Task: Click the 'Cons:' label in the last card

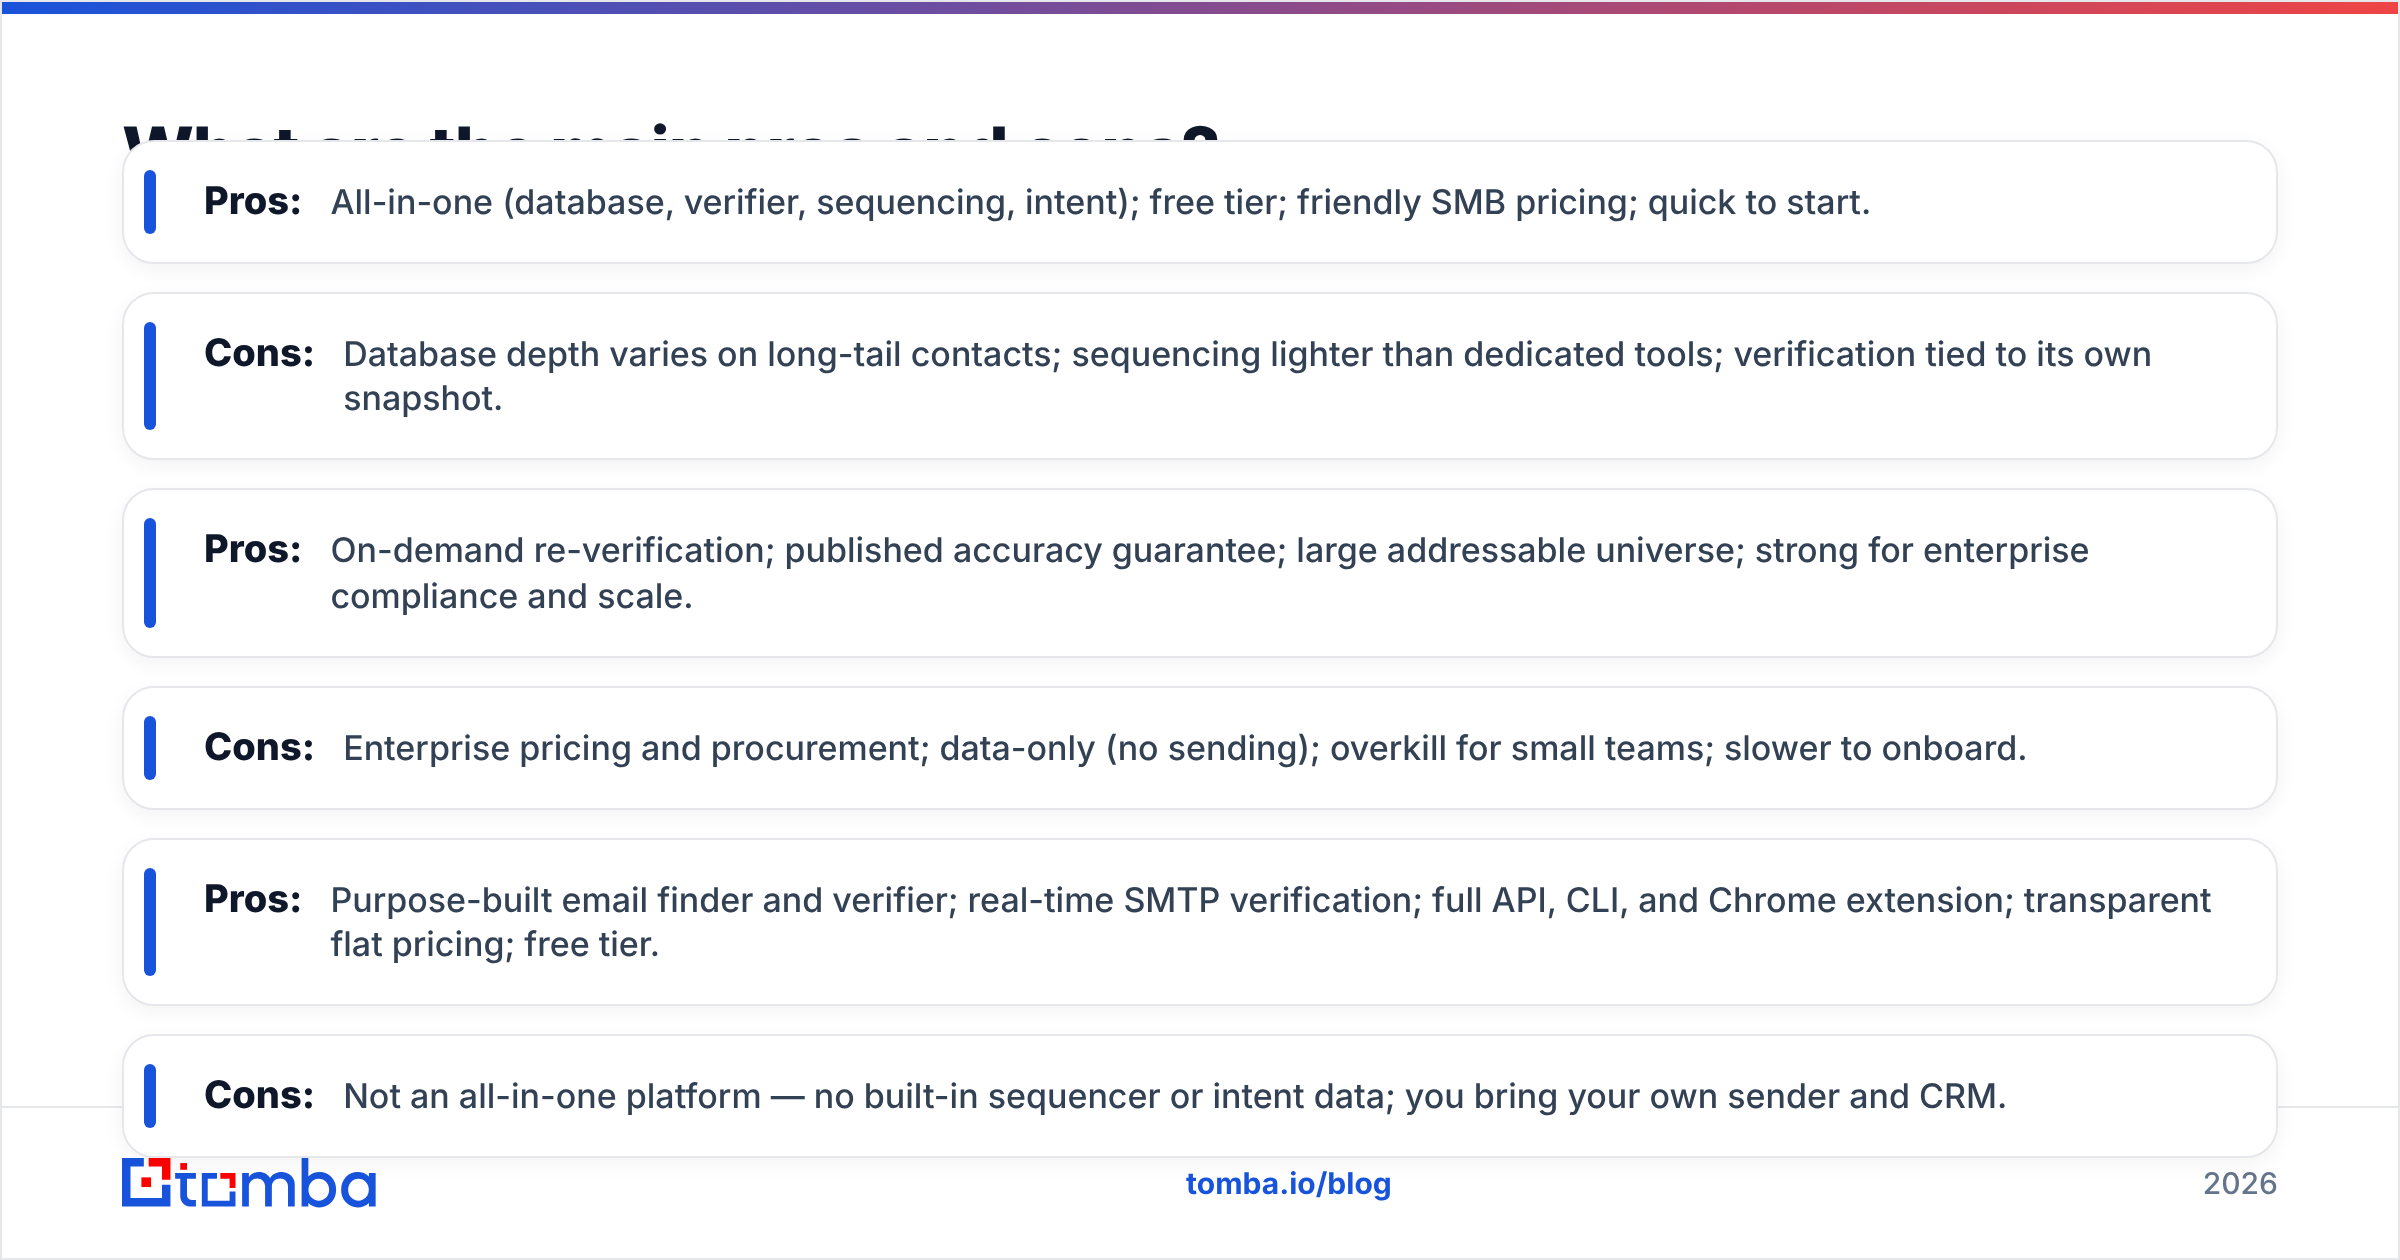Action: click(259, 1095)
